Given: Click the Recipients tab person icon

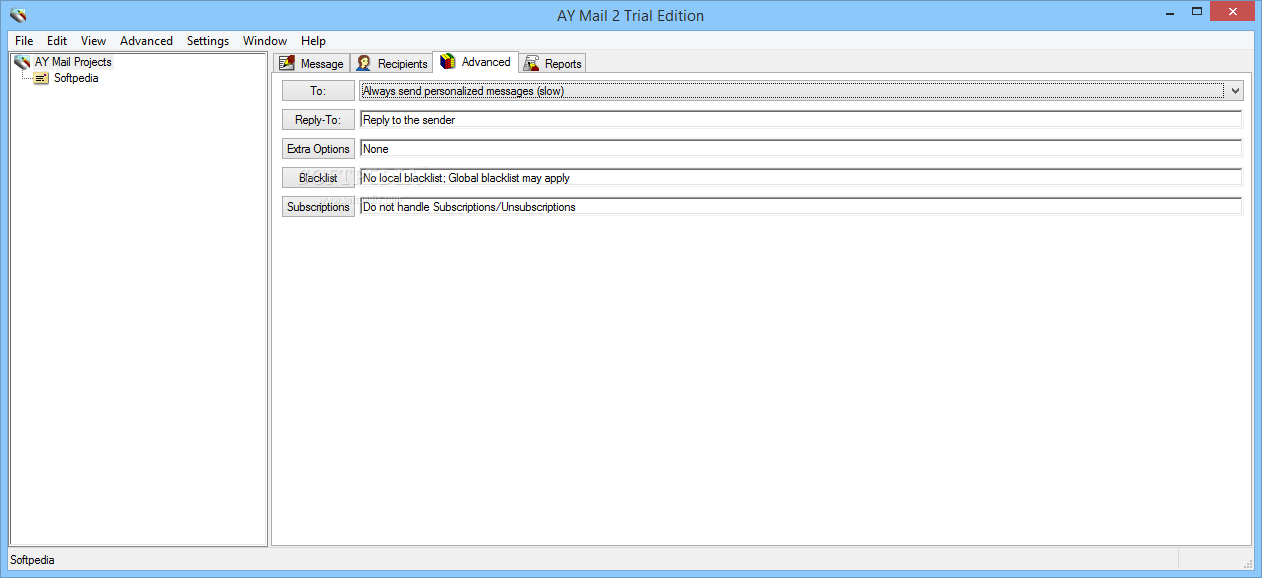Looking at the screenshot, I should pos(364,63).
